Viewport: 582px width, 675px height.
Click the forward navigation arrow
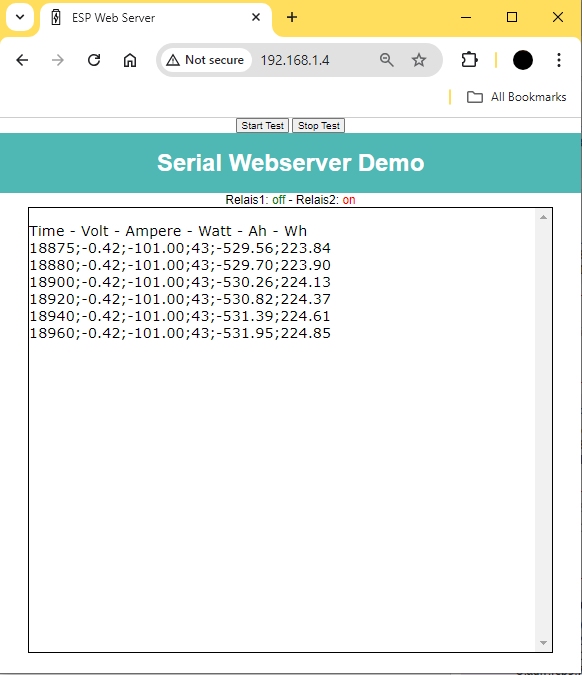[x=58, y=60]
